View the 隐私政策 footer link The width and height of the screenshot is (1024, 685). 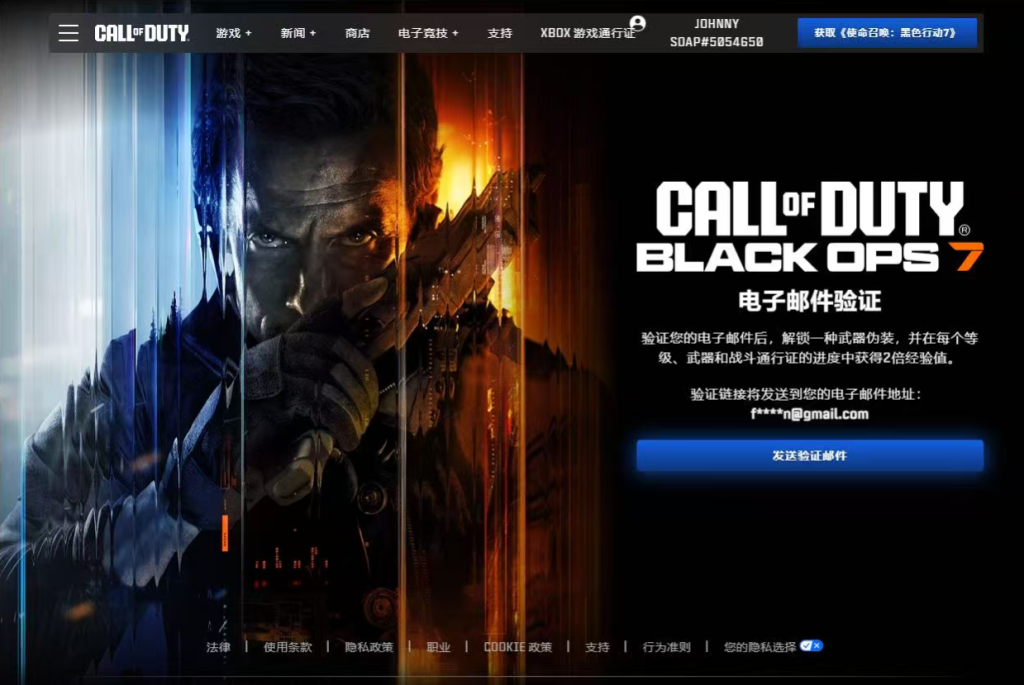click(x=369, y=647)
